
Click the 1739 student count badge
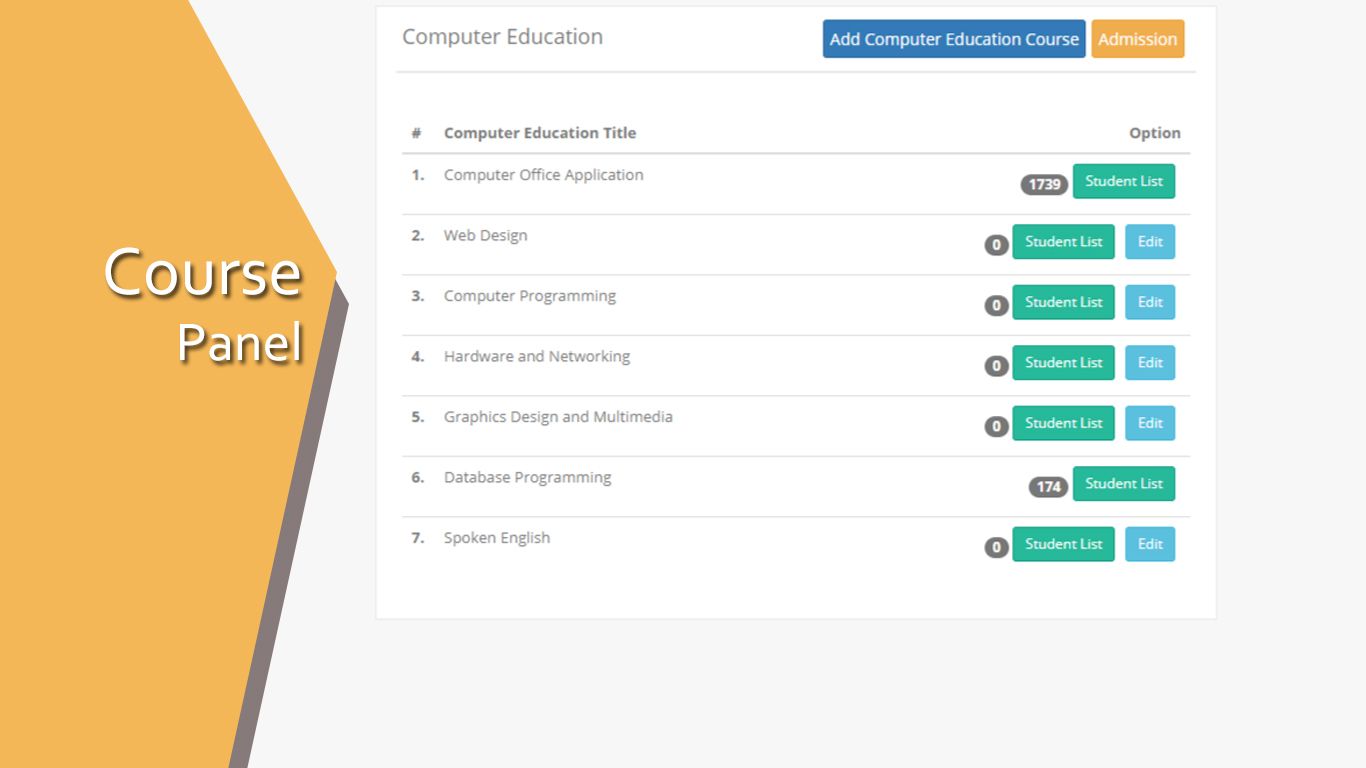click(x=1044, y=185)
